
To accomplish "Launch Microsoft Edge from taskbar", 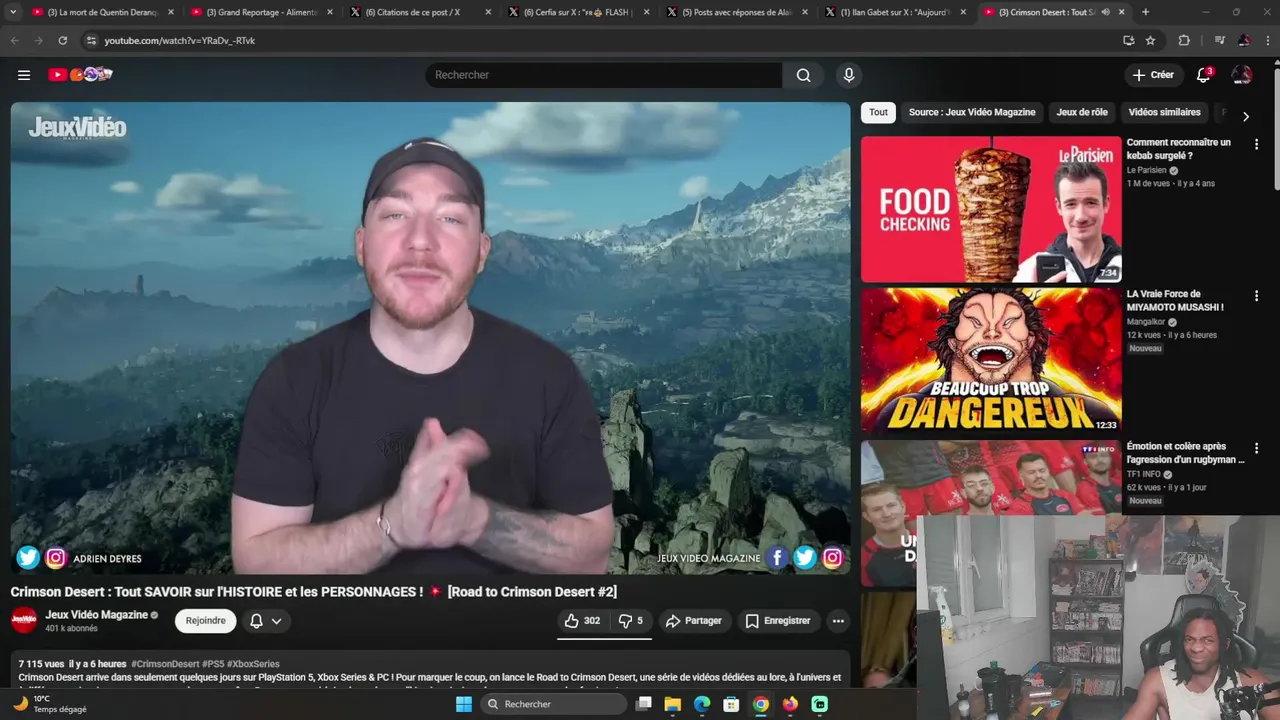I will [x=702, y=704].
